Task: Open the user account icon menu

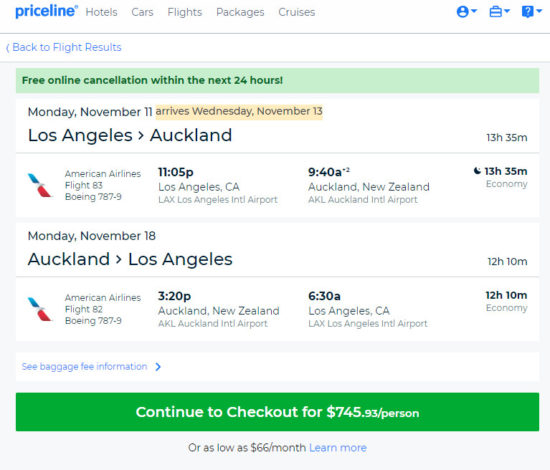Action: pos(462,12)
